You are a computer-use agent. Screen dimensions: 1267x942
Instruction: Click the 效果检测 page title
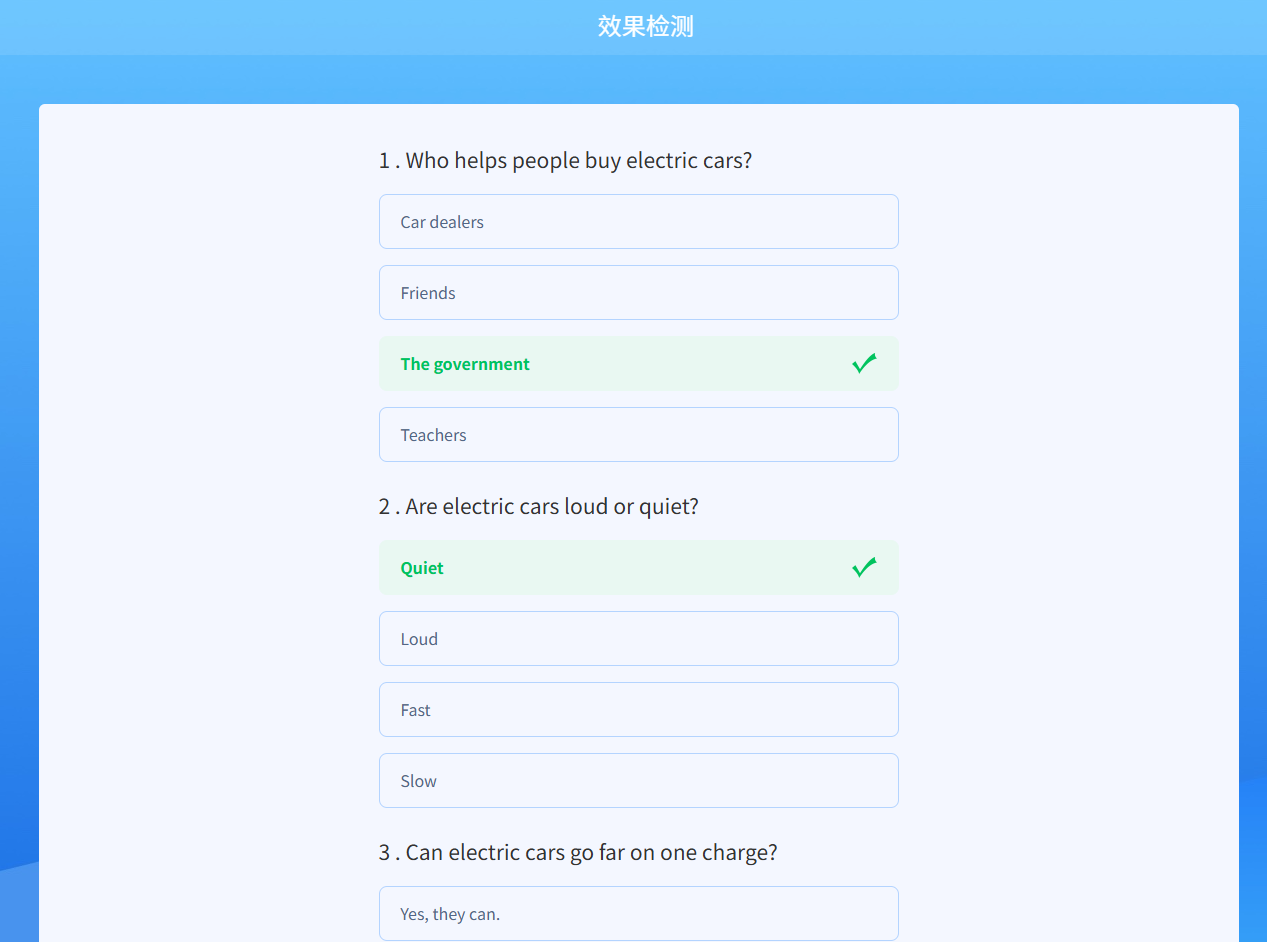(x=645, y=27)
